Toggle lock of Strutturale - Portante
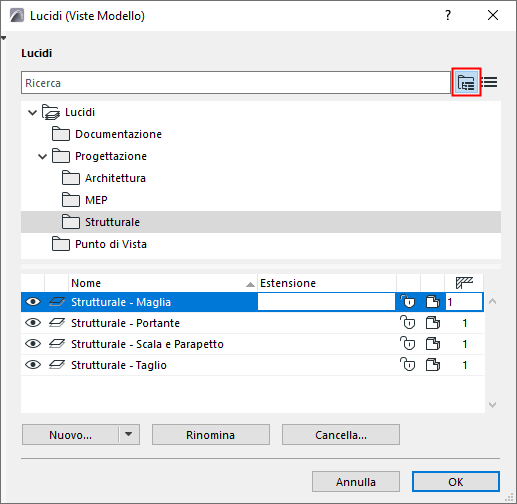This screenshot has width=517, height=504. pyautogui.click(x=408, y=323)
